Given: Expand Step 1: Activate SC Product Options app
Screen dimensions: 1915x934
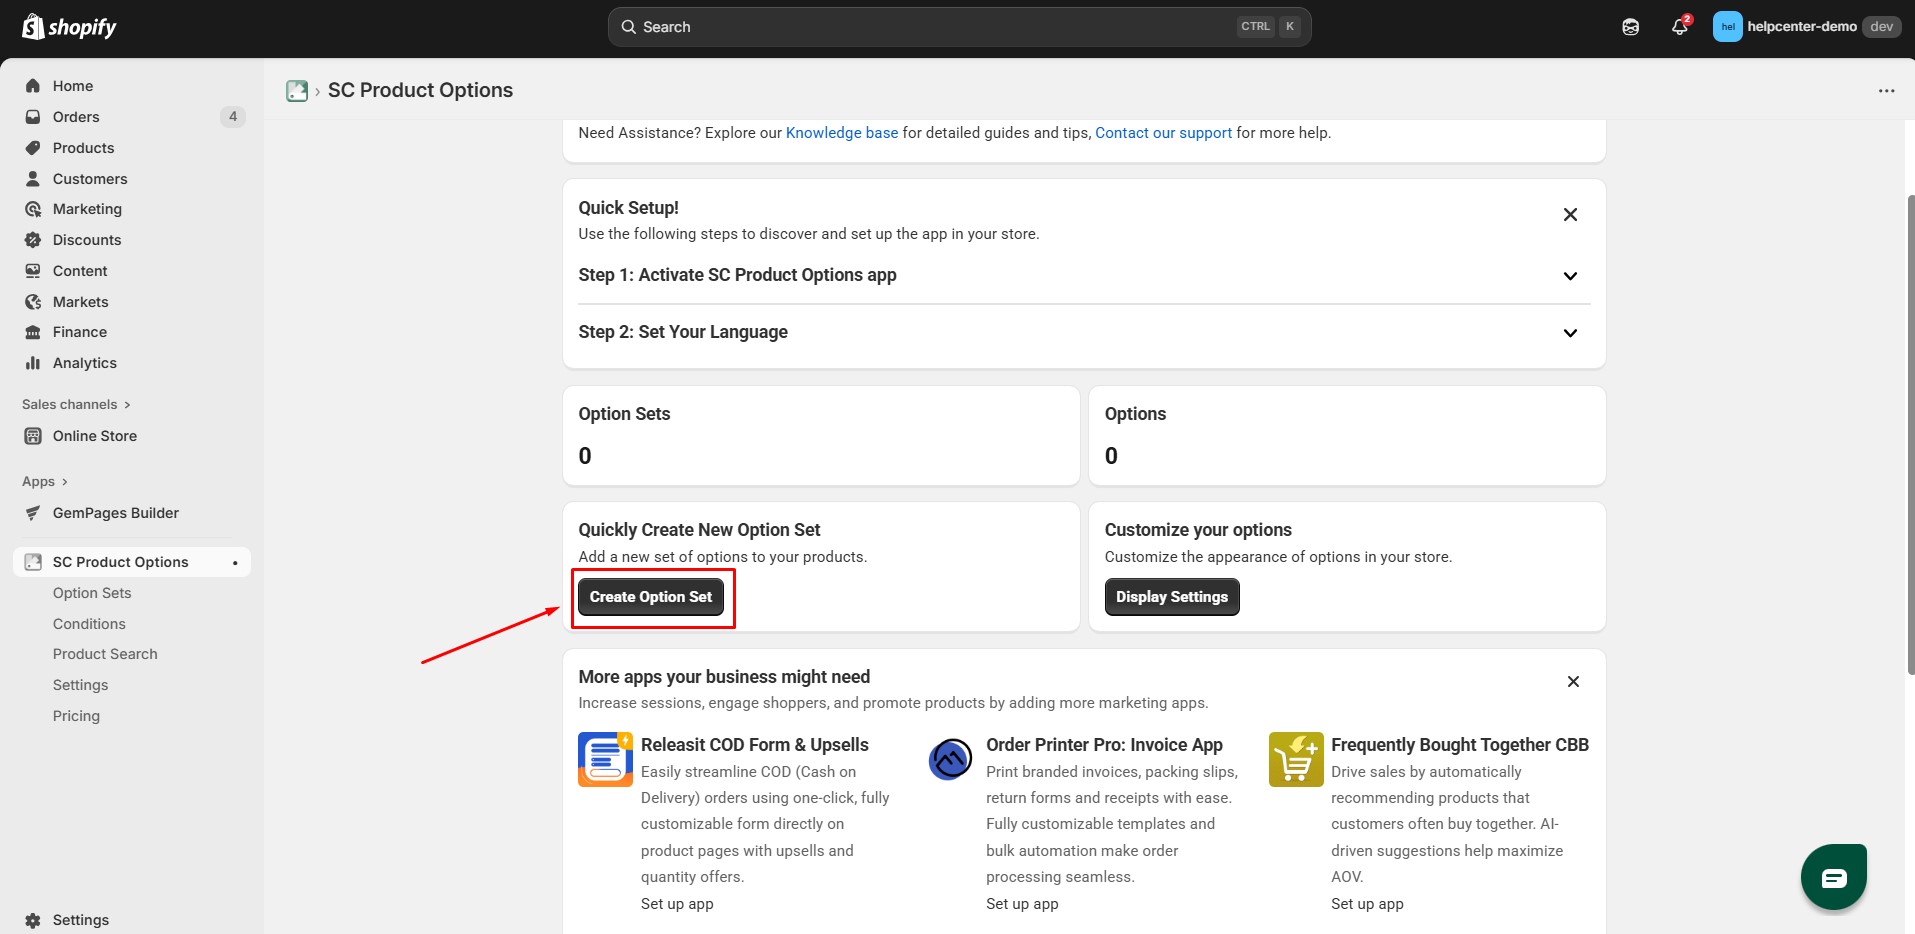Looking at the screenshot, I should click(1570, 276).
